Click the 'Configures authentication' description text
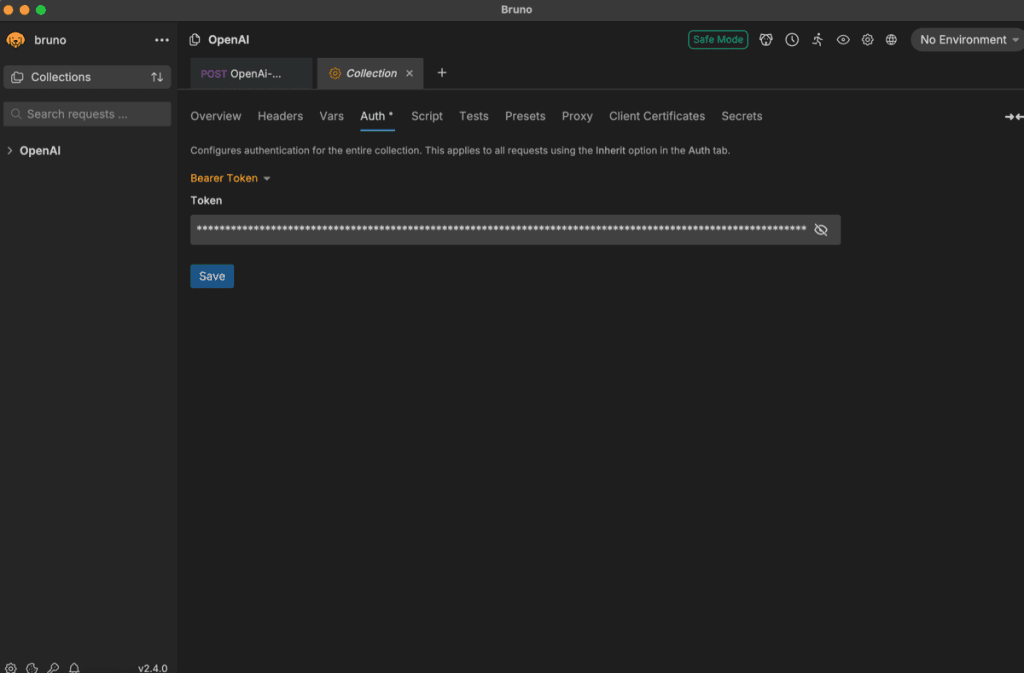The width and height of the screenshot is (1024, 673). [x=460, y=150]
